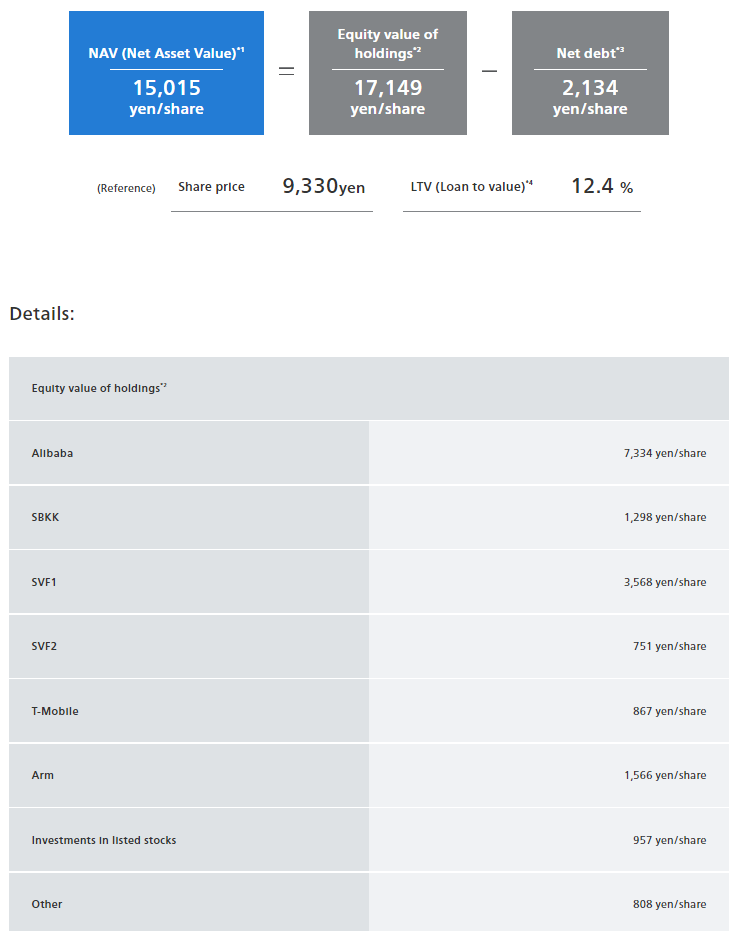Click the 1,566 yen/share Arm value
The width and height of the screenshot is (741, 931).
[664, 775]
